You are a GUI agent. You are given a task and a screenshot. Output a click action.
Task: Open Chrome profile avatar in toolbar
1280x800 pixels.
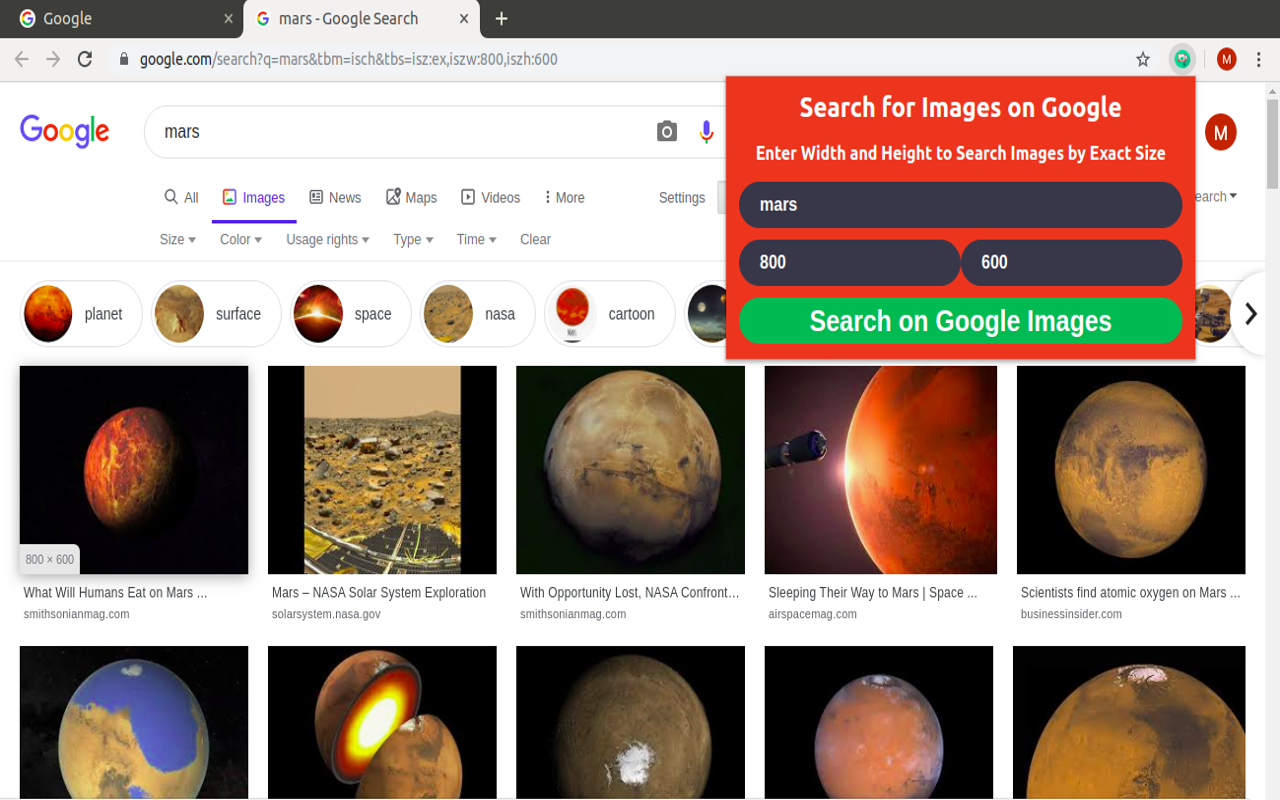tap(1227, 60)
